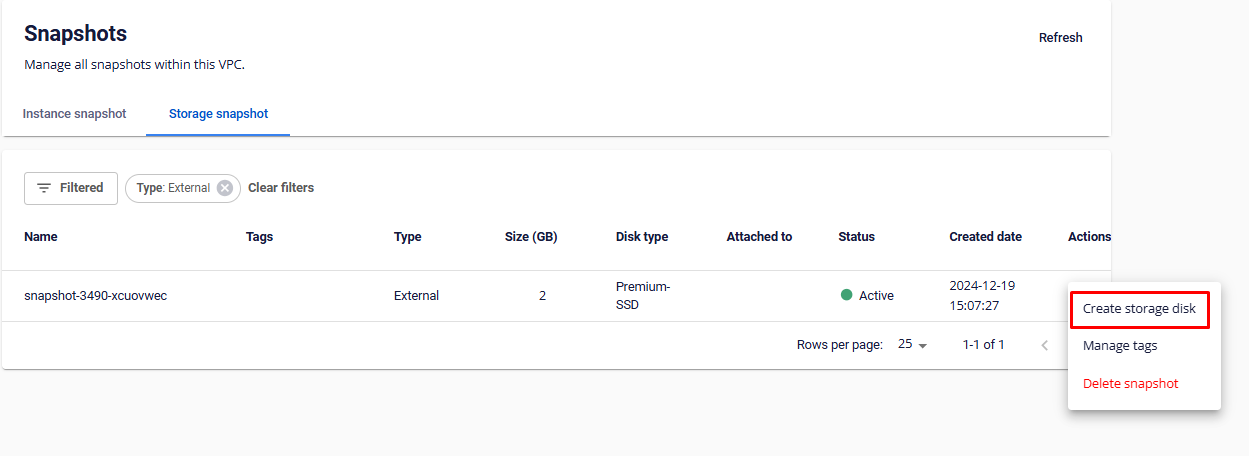Select the Storage snapshot tab

[218, 114]
